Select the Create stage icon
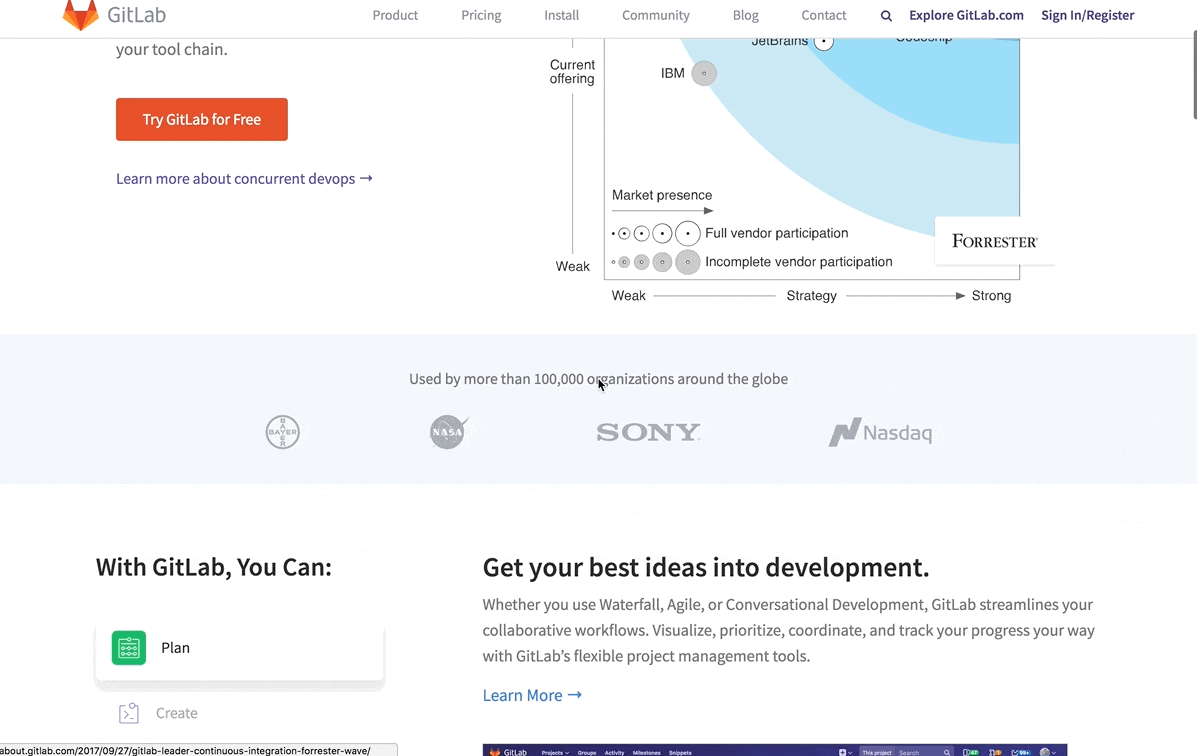The image size is (1197, 756). 129,713
